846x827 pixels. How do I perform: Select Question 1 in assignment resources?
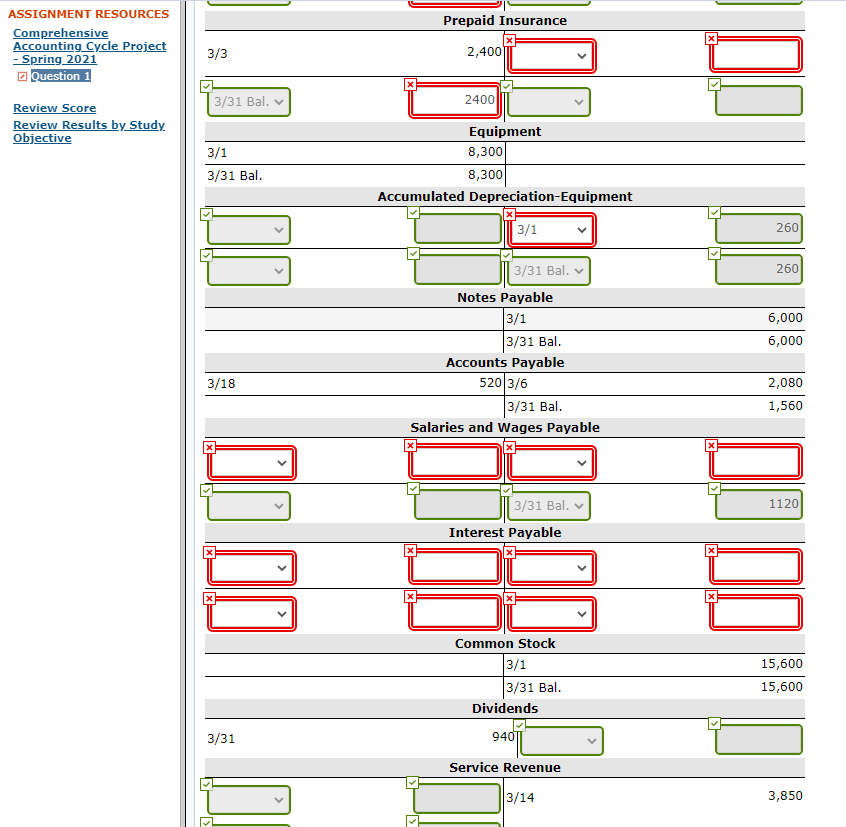pyautogui.click(x=60, y=76)
